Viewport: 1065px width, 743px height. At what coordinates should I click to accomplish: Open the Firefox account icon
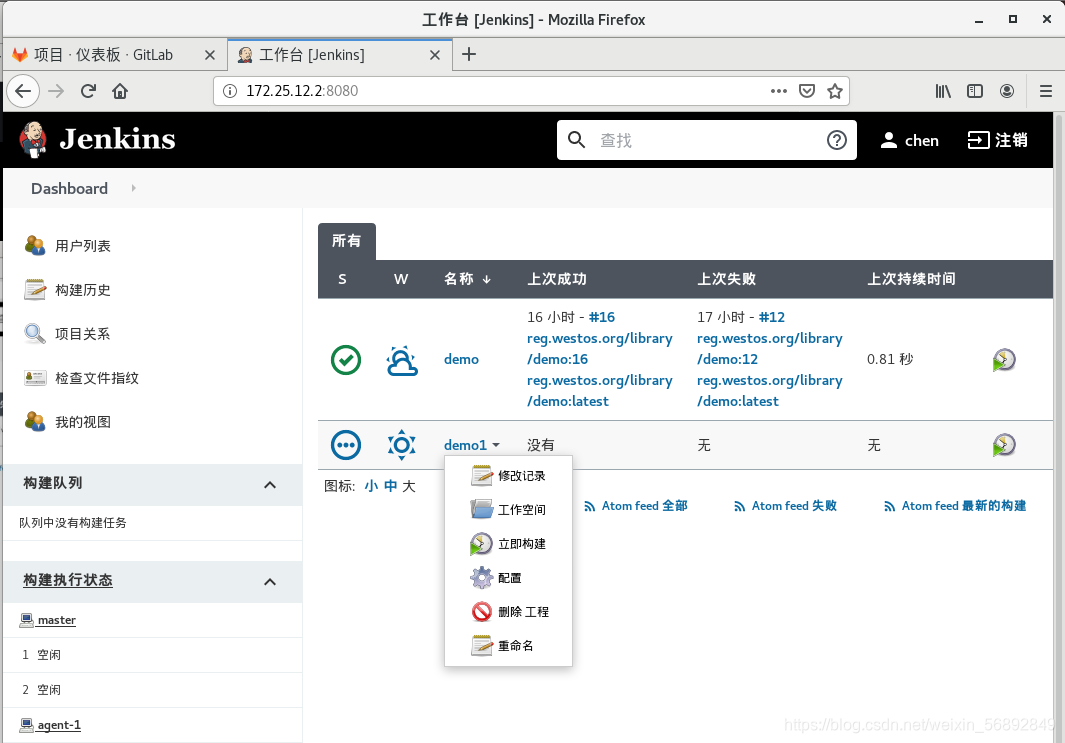[1007, 91]
